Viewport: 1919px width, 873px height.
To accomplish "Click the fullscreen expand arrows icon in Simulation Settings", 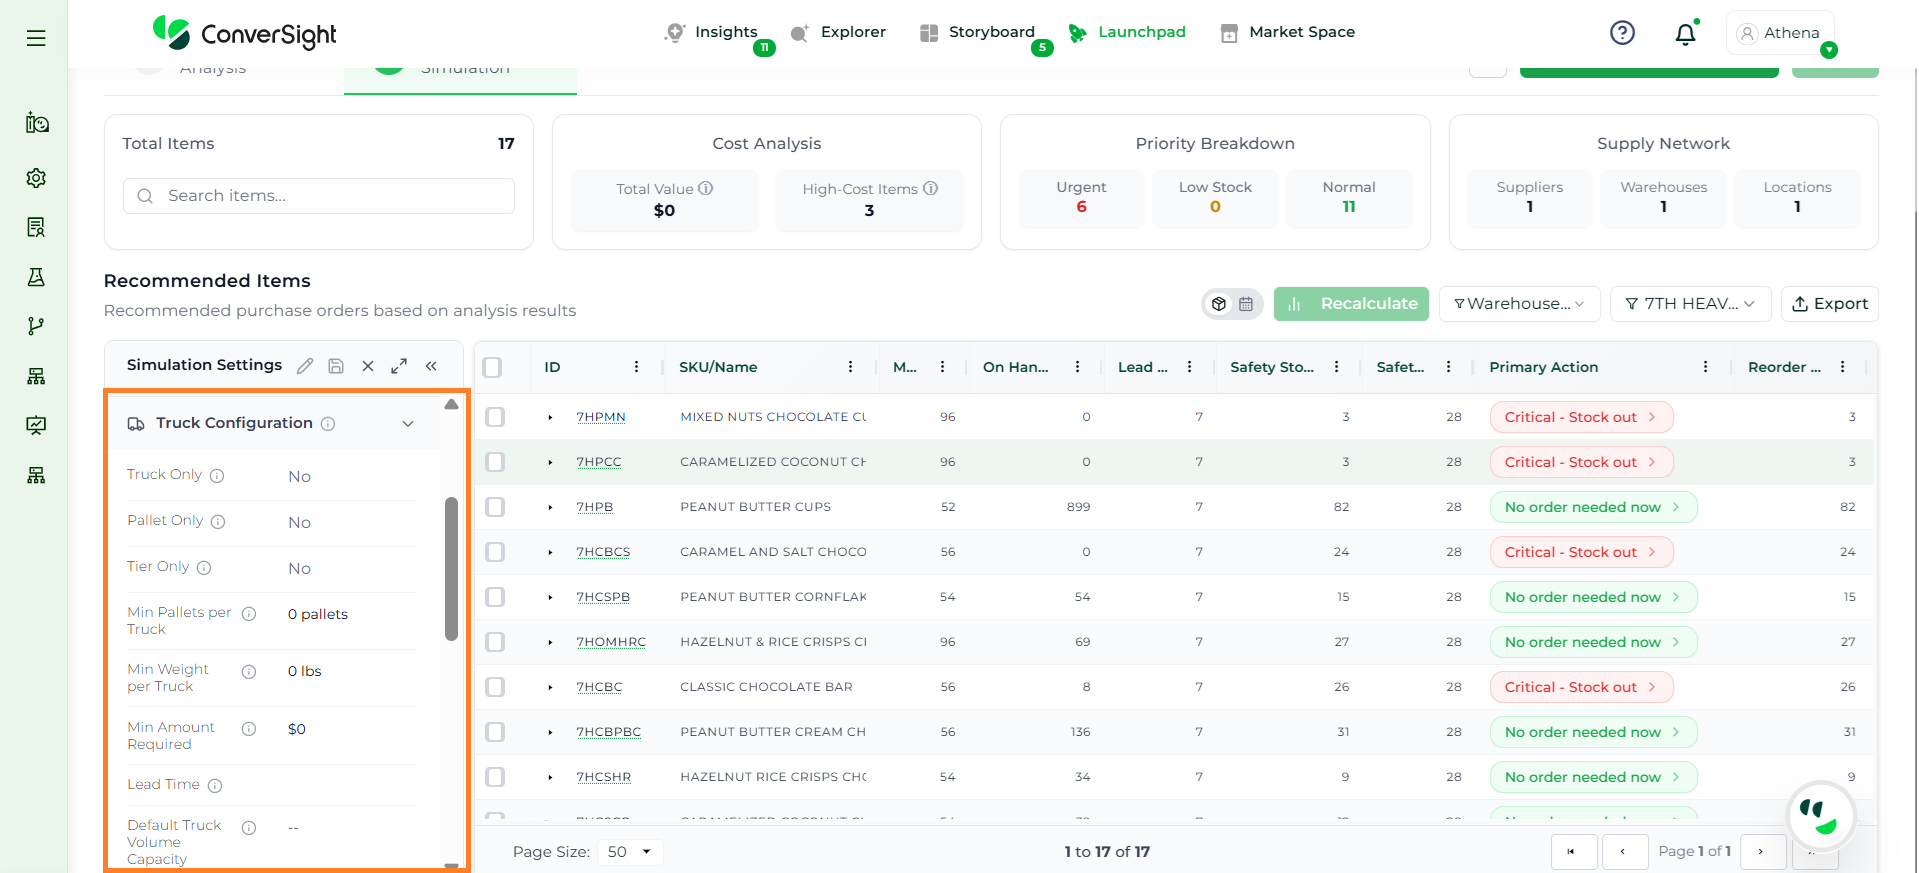I will 399,366.
